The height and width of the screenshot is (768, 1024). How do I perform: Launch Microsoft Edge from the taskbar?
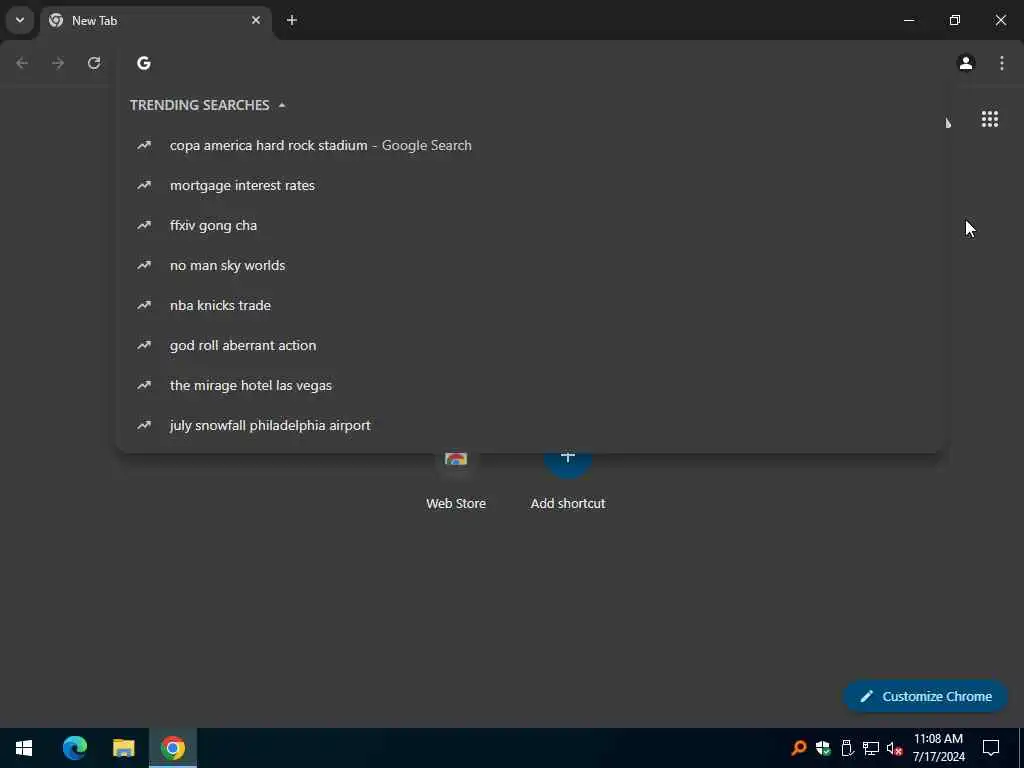74,748
